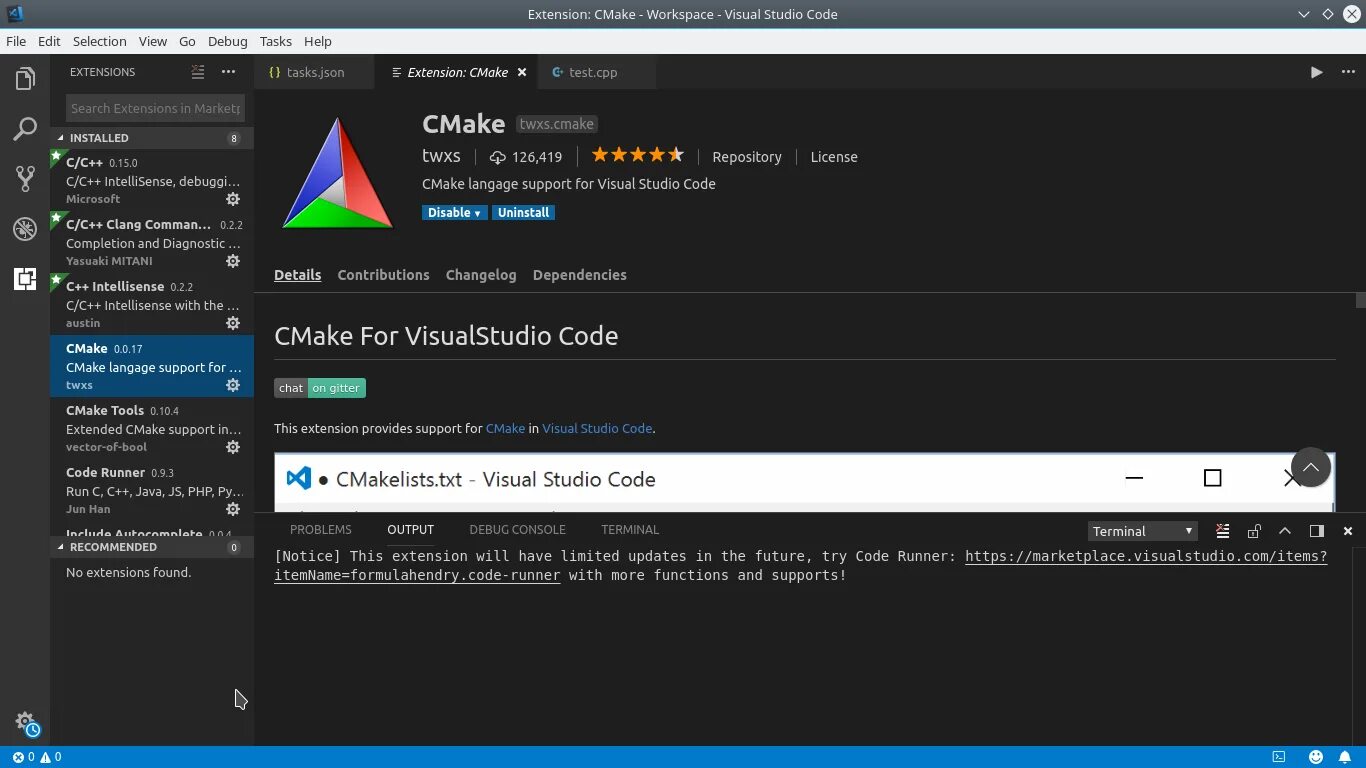This screenshot has width=1366, height=768.
Task: Open the Manage gear at activity bar bottom
Action: 27,723
